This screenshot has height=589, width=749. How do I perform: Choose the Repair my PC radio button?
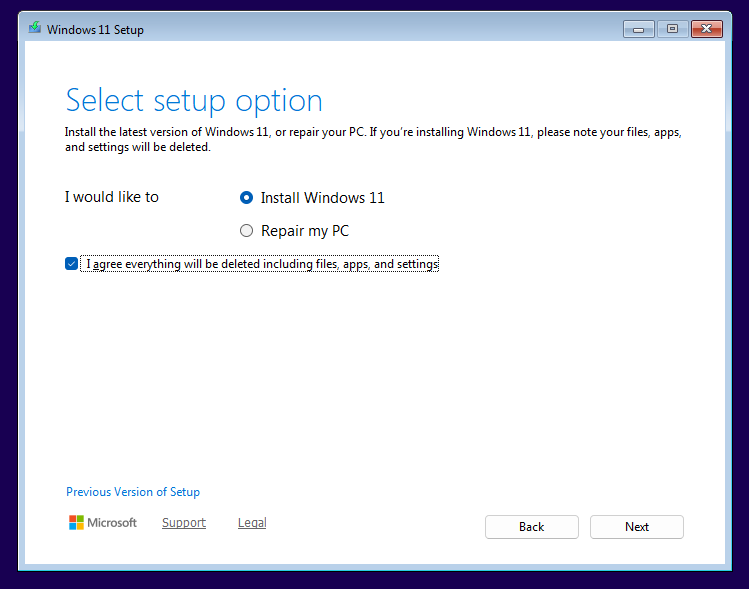pos(247,231)
